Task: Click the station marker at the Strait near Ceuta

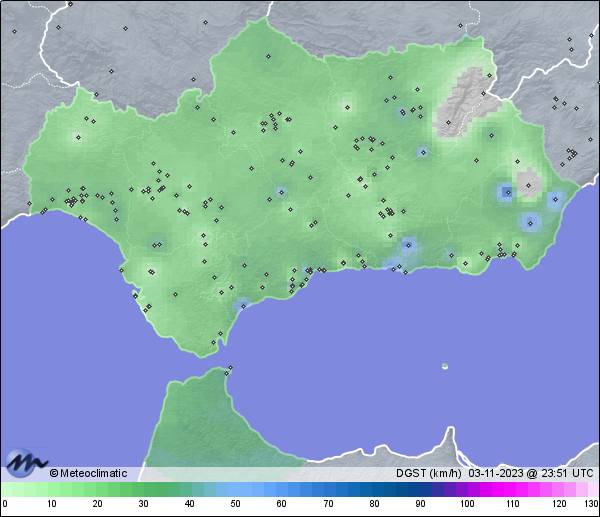Action: point(230,368)
